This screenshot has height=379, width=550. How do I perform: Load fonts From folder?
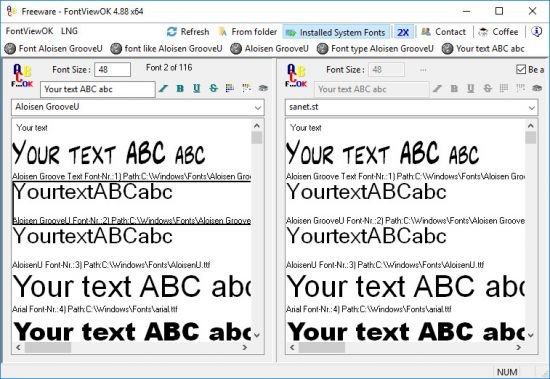247,32
